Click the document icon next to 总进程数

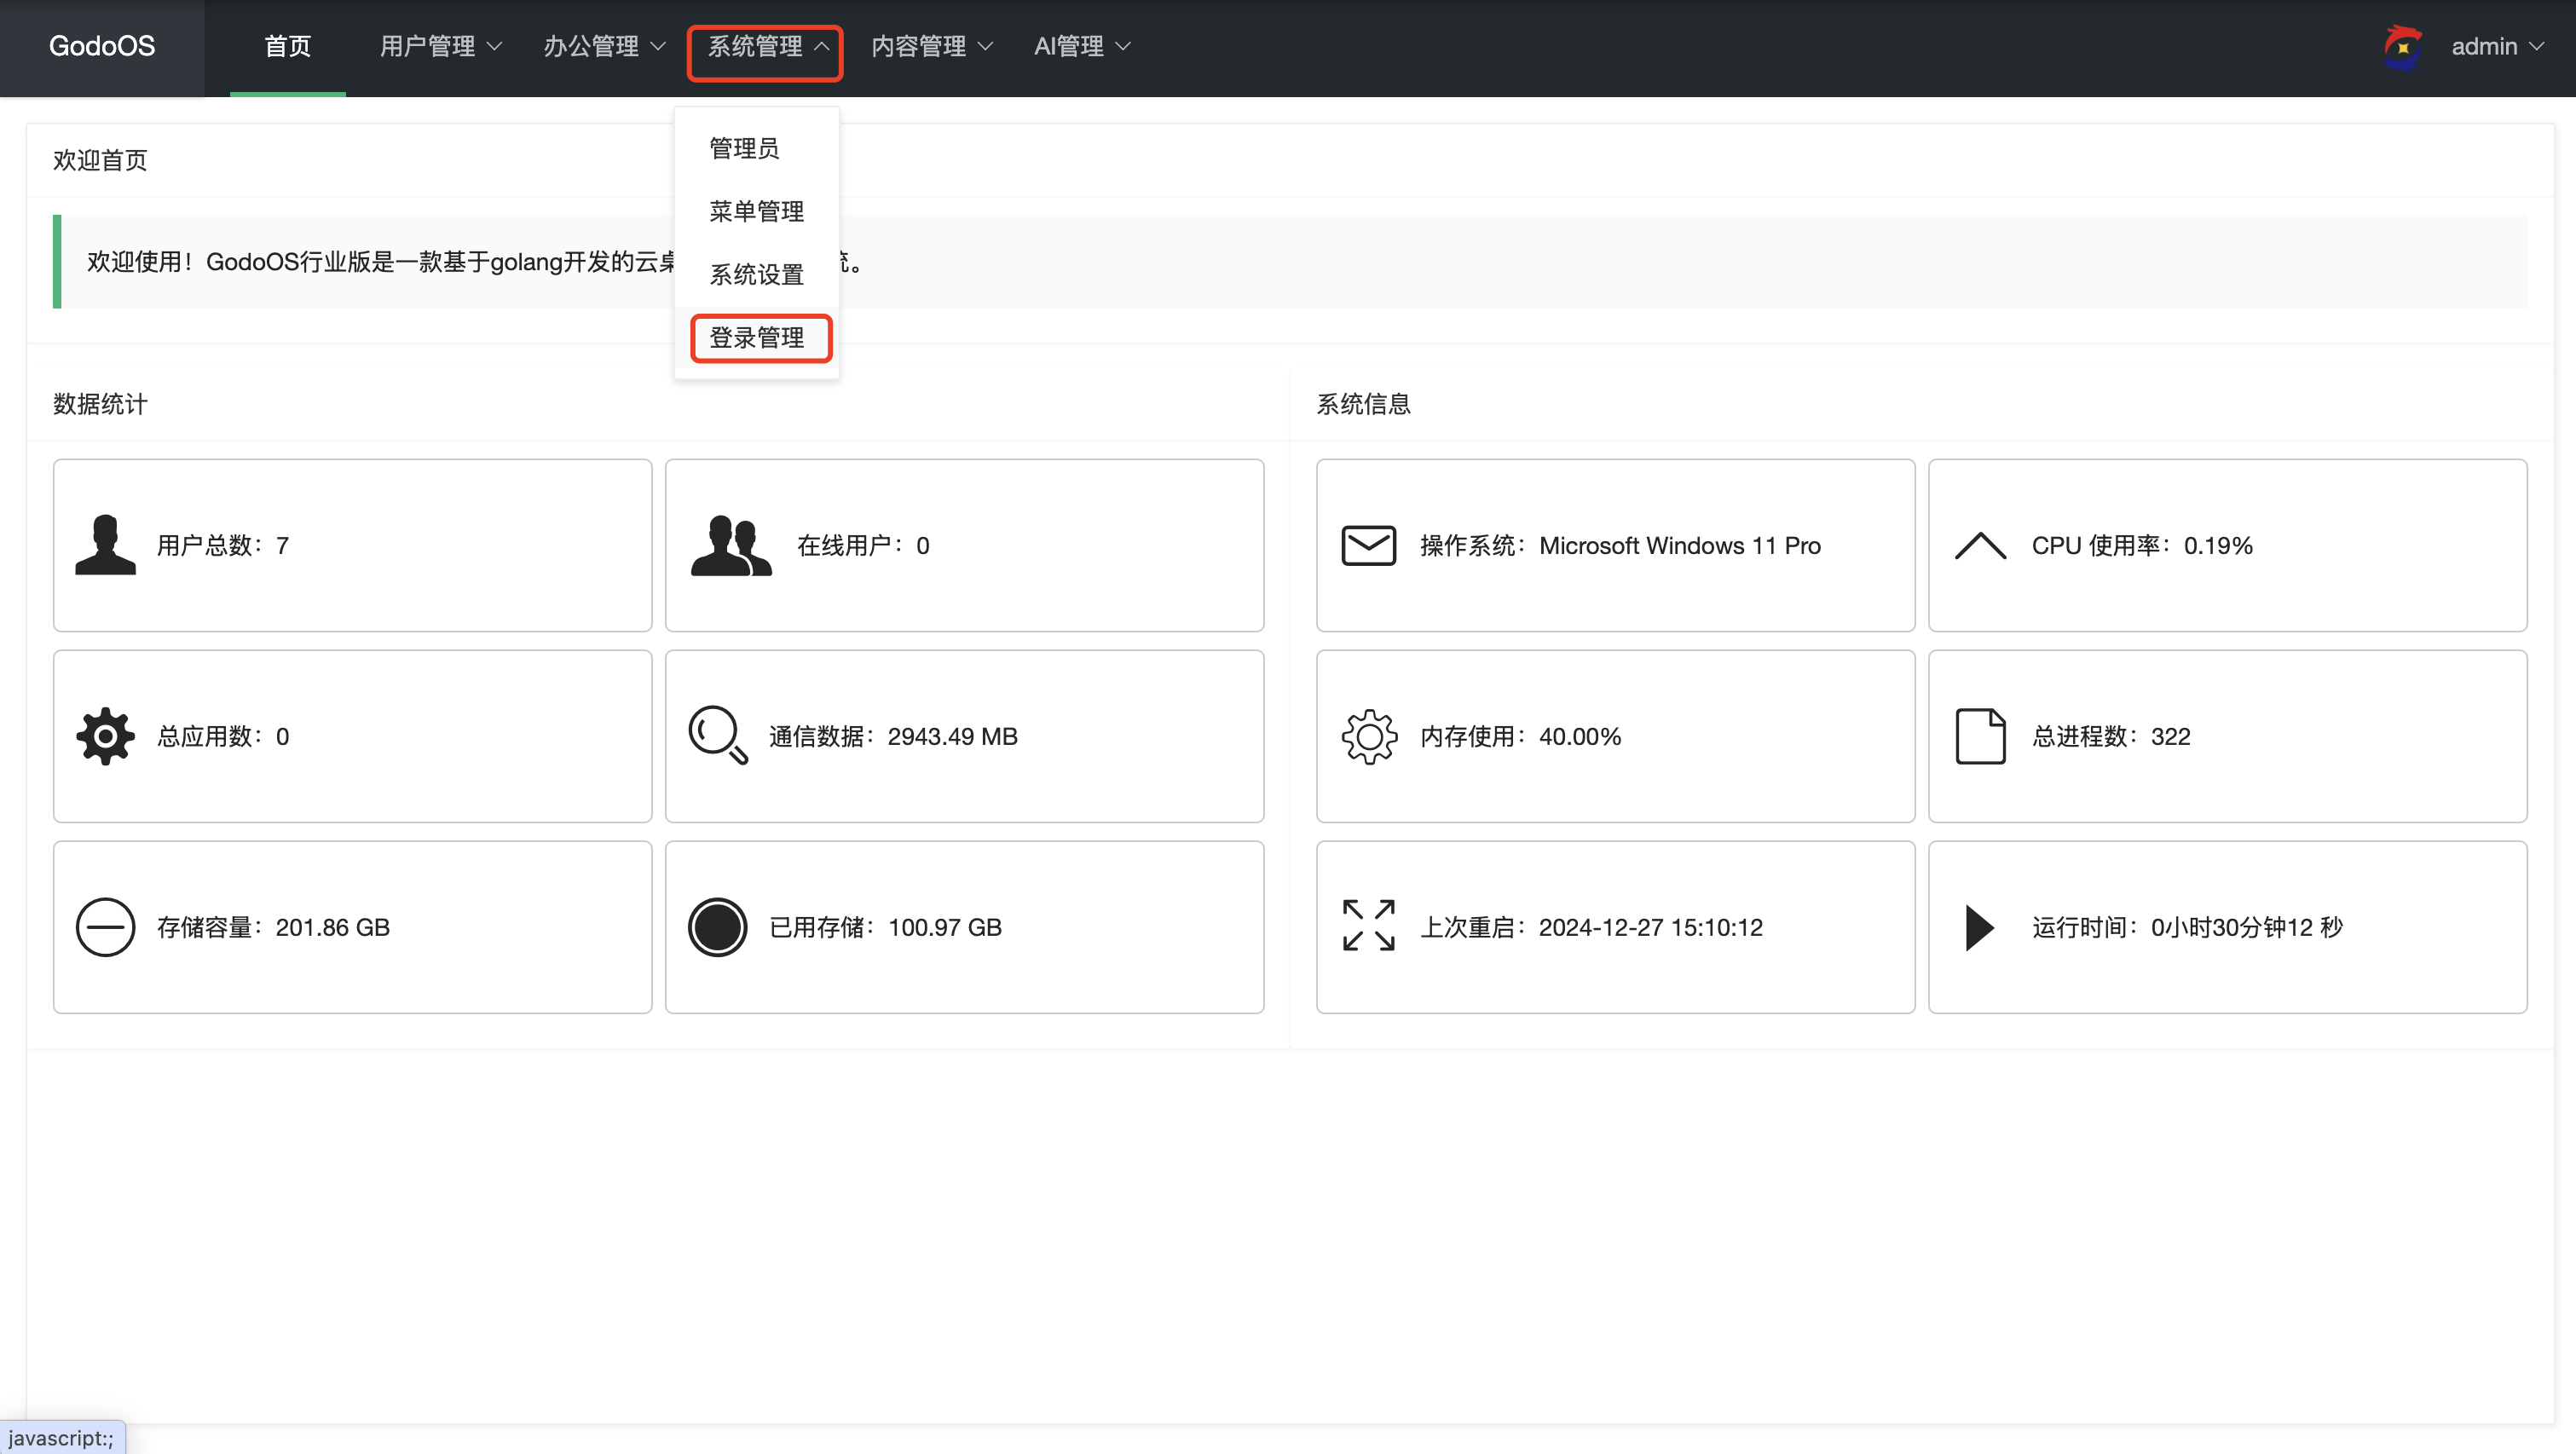(x=1980, y=736)
